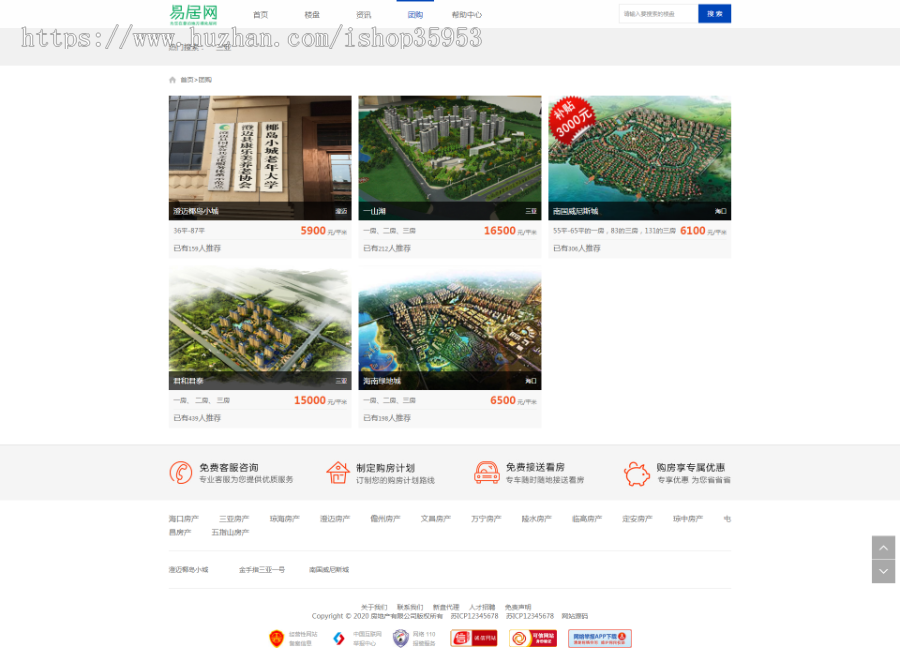
Task: Open the 海口房产 footer link
Action: [184, 519]
